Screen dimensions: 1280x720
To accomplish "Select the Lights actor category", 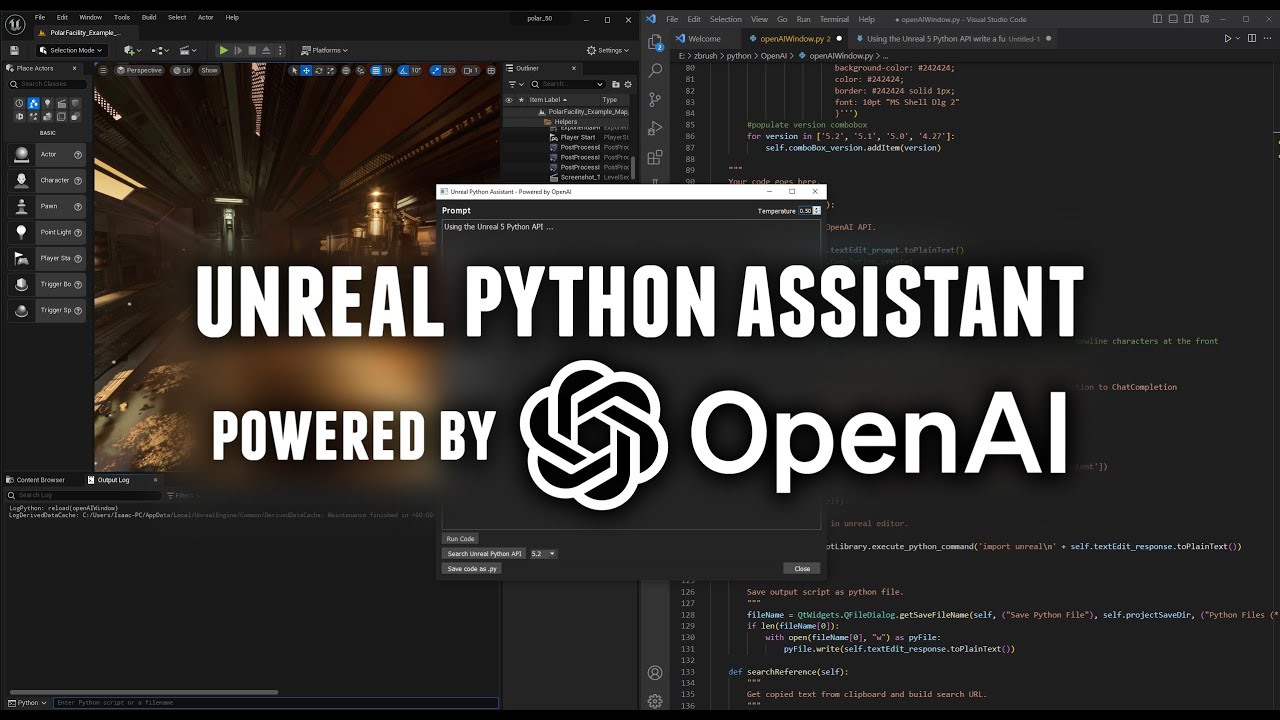I will pyautogui.click(x=47, y=103).
